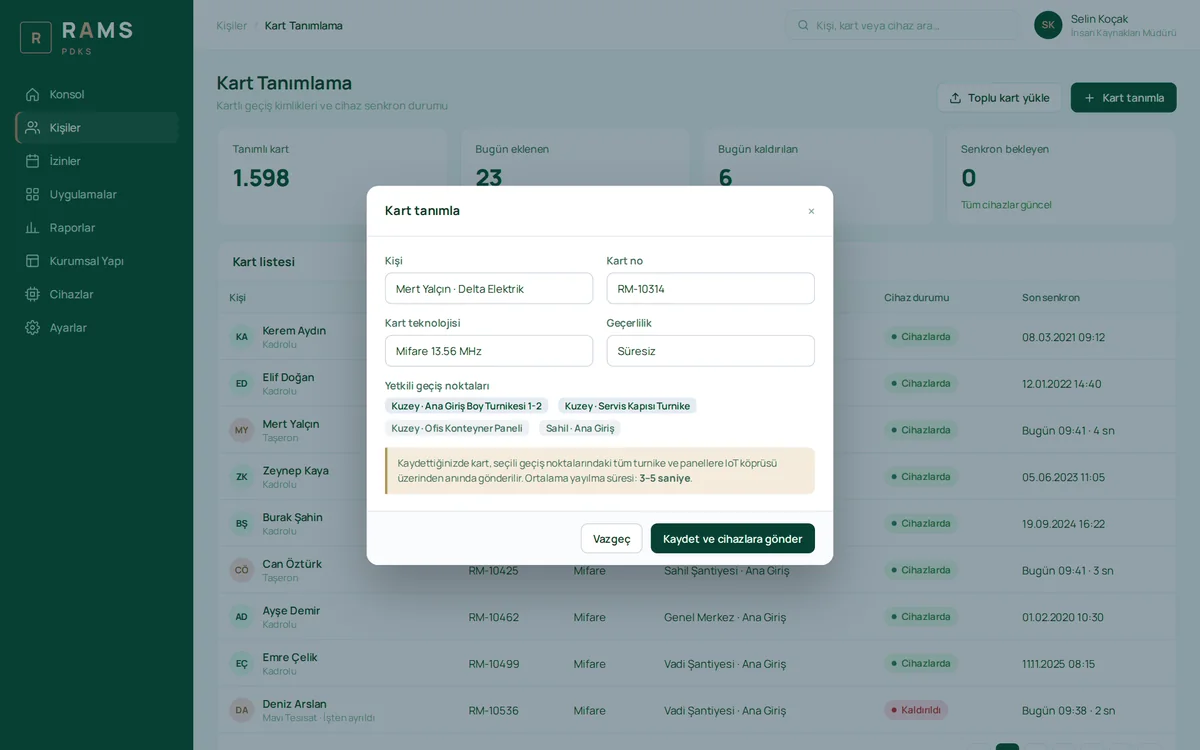Click the Kişiler breadcrumb link
1200x750 pixels.
coord(232,25)
